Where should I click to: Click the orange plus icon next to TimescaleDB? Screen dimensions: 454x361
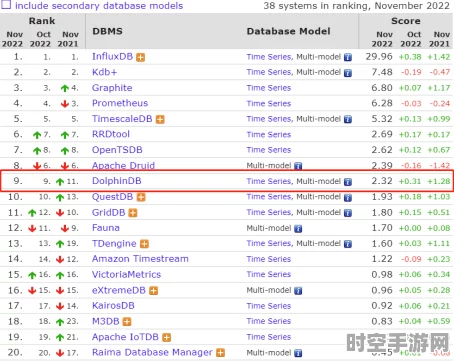click(x=160, y=119)
